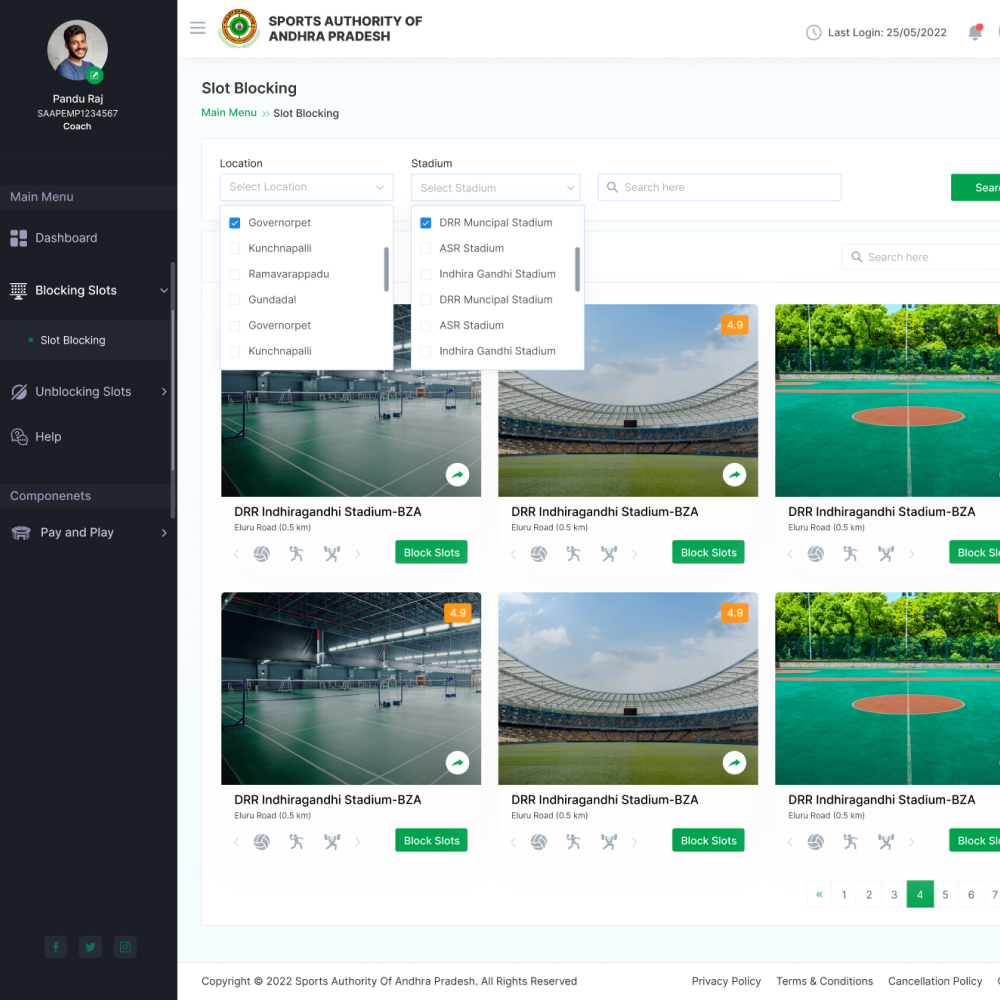This screenshot has width=1000, height=1000.
Task: Check the Gundadal location checkbox
Action: click(235, 300)
